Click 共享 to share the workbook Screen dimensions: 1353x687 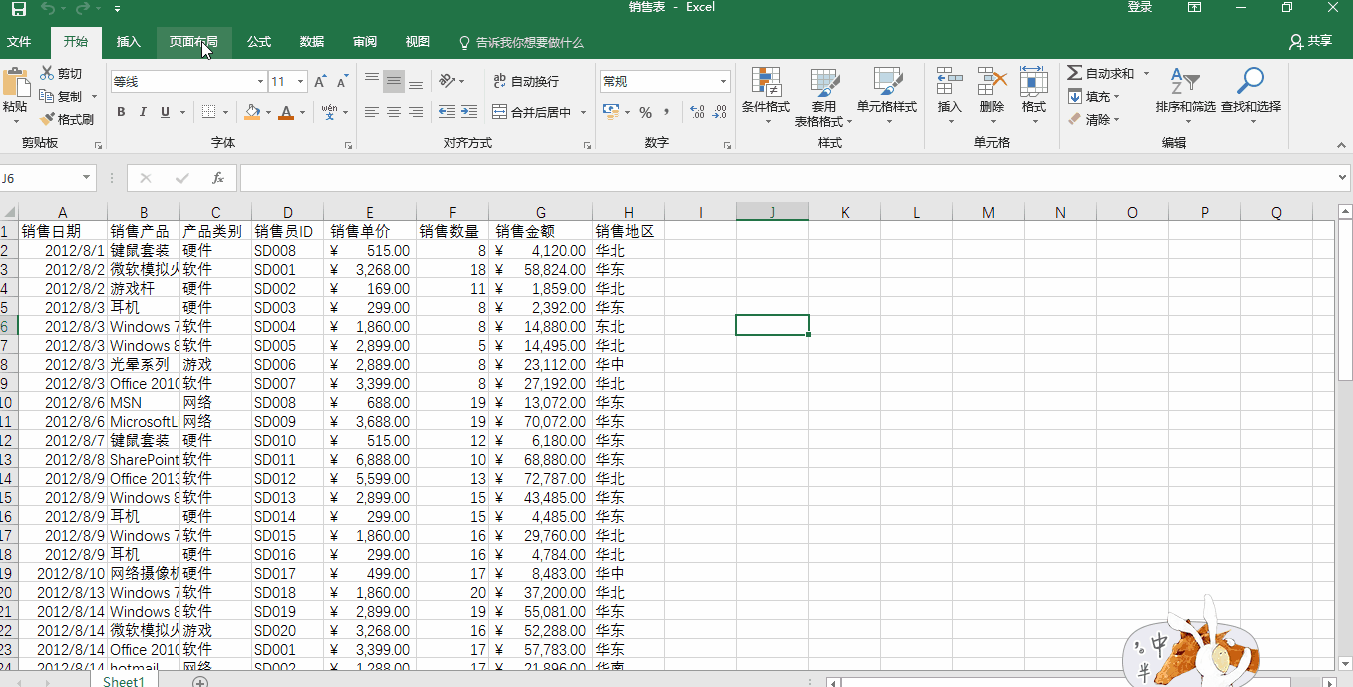pyautogui.click(x=1315, y=42)
